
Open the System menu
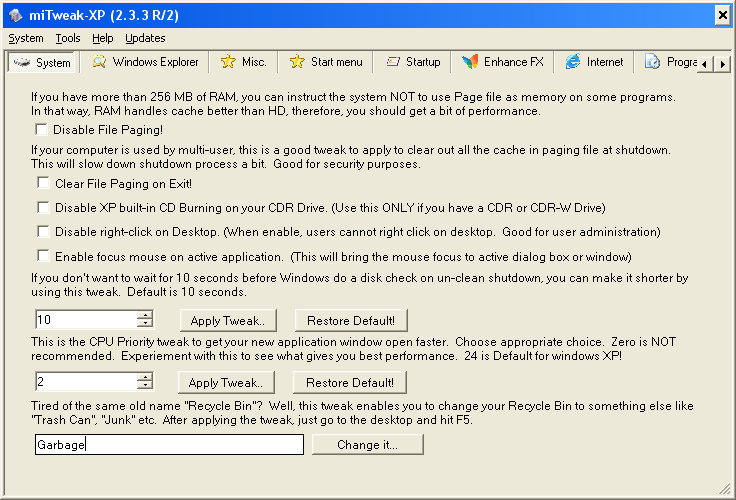pyautogui.click(x=26, y=38)
